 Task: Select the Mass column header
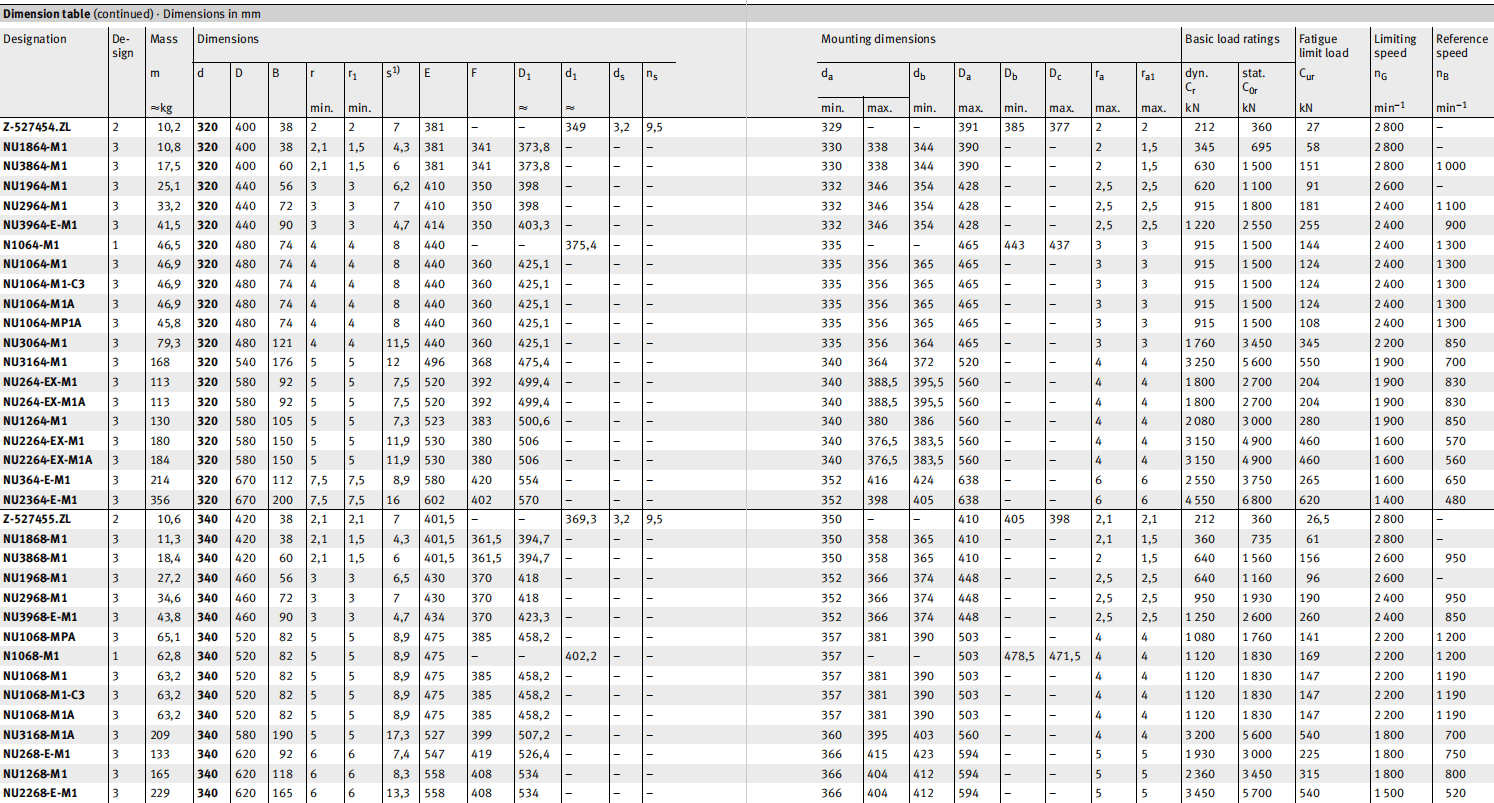tap(164, 39)
